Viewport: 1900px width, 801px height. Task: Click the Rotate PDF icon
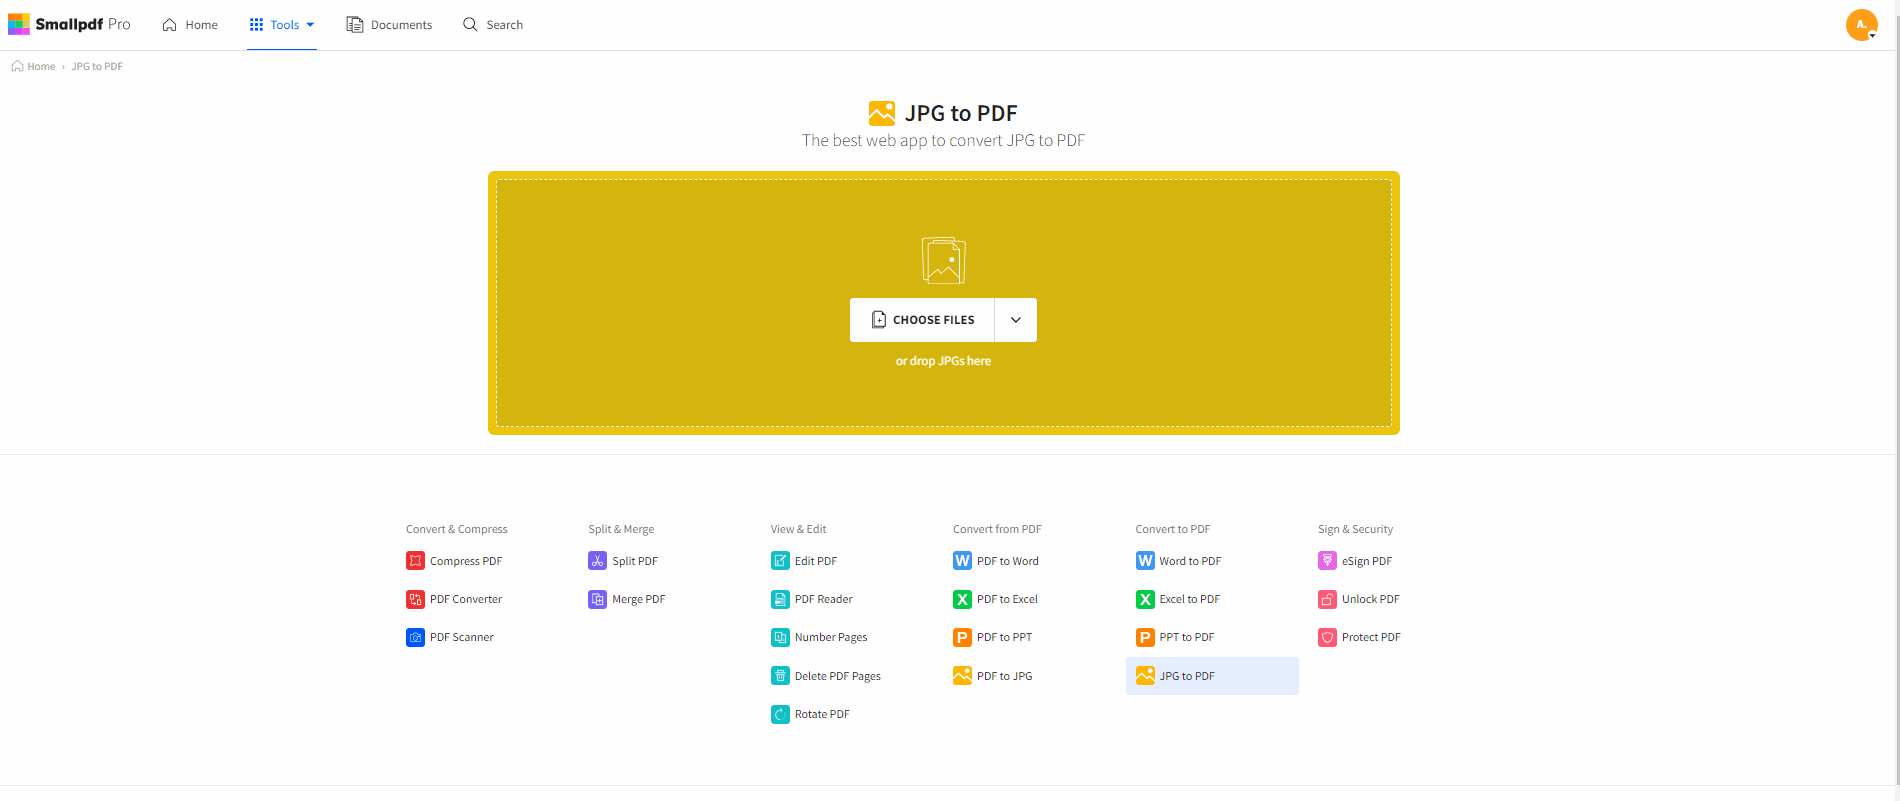780,714
